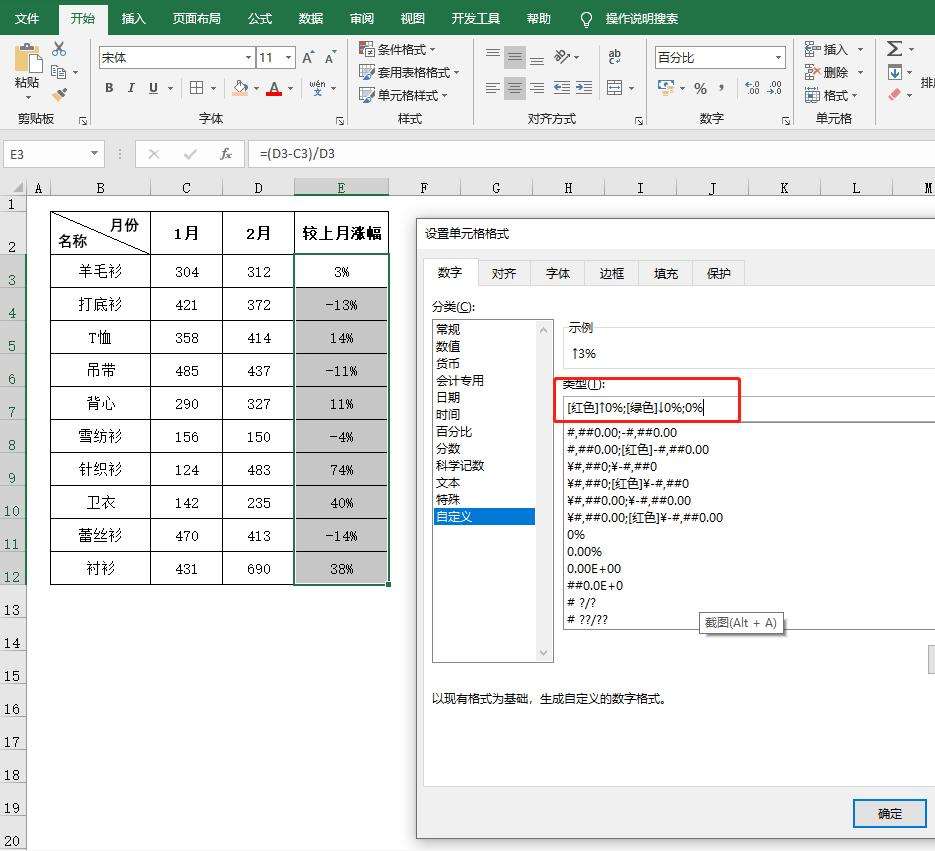Toggle Bold formatting

109,88
